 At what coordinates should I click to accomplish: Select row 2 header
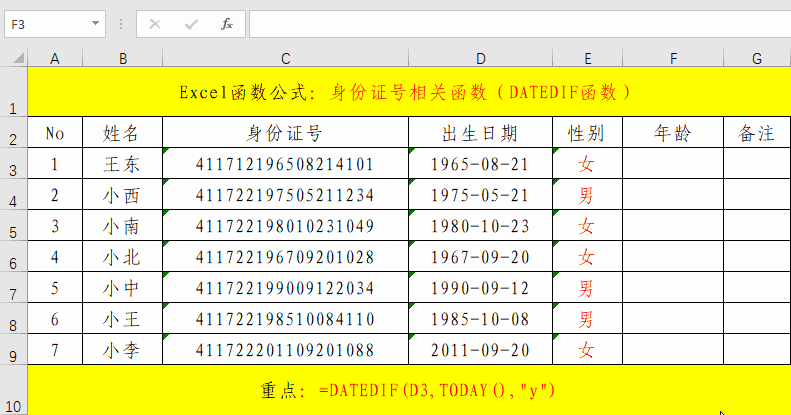[14, 132]
